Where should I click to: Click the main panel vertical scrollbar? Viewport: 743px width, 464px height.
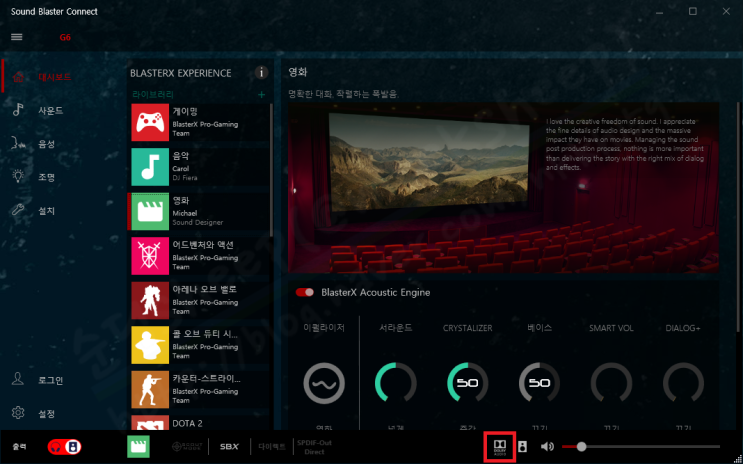click(739, 217)
